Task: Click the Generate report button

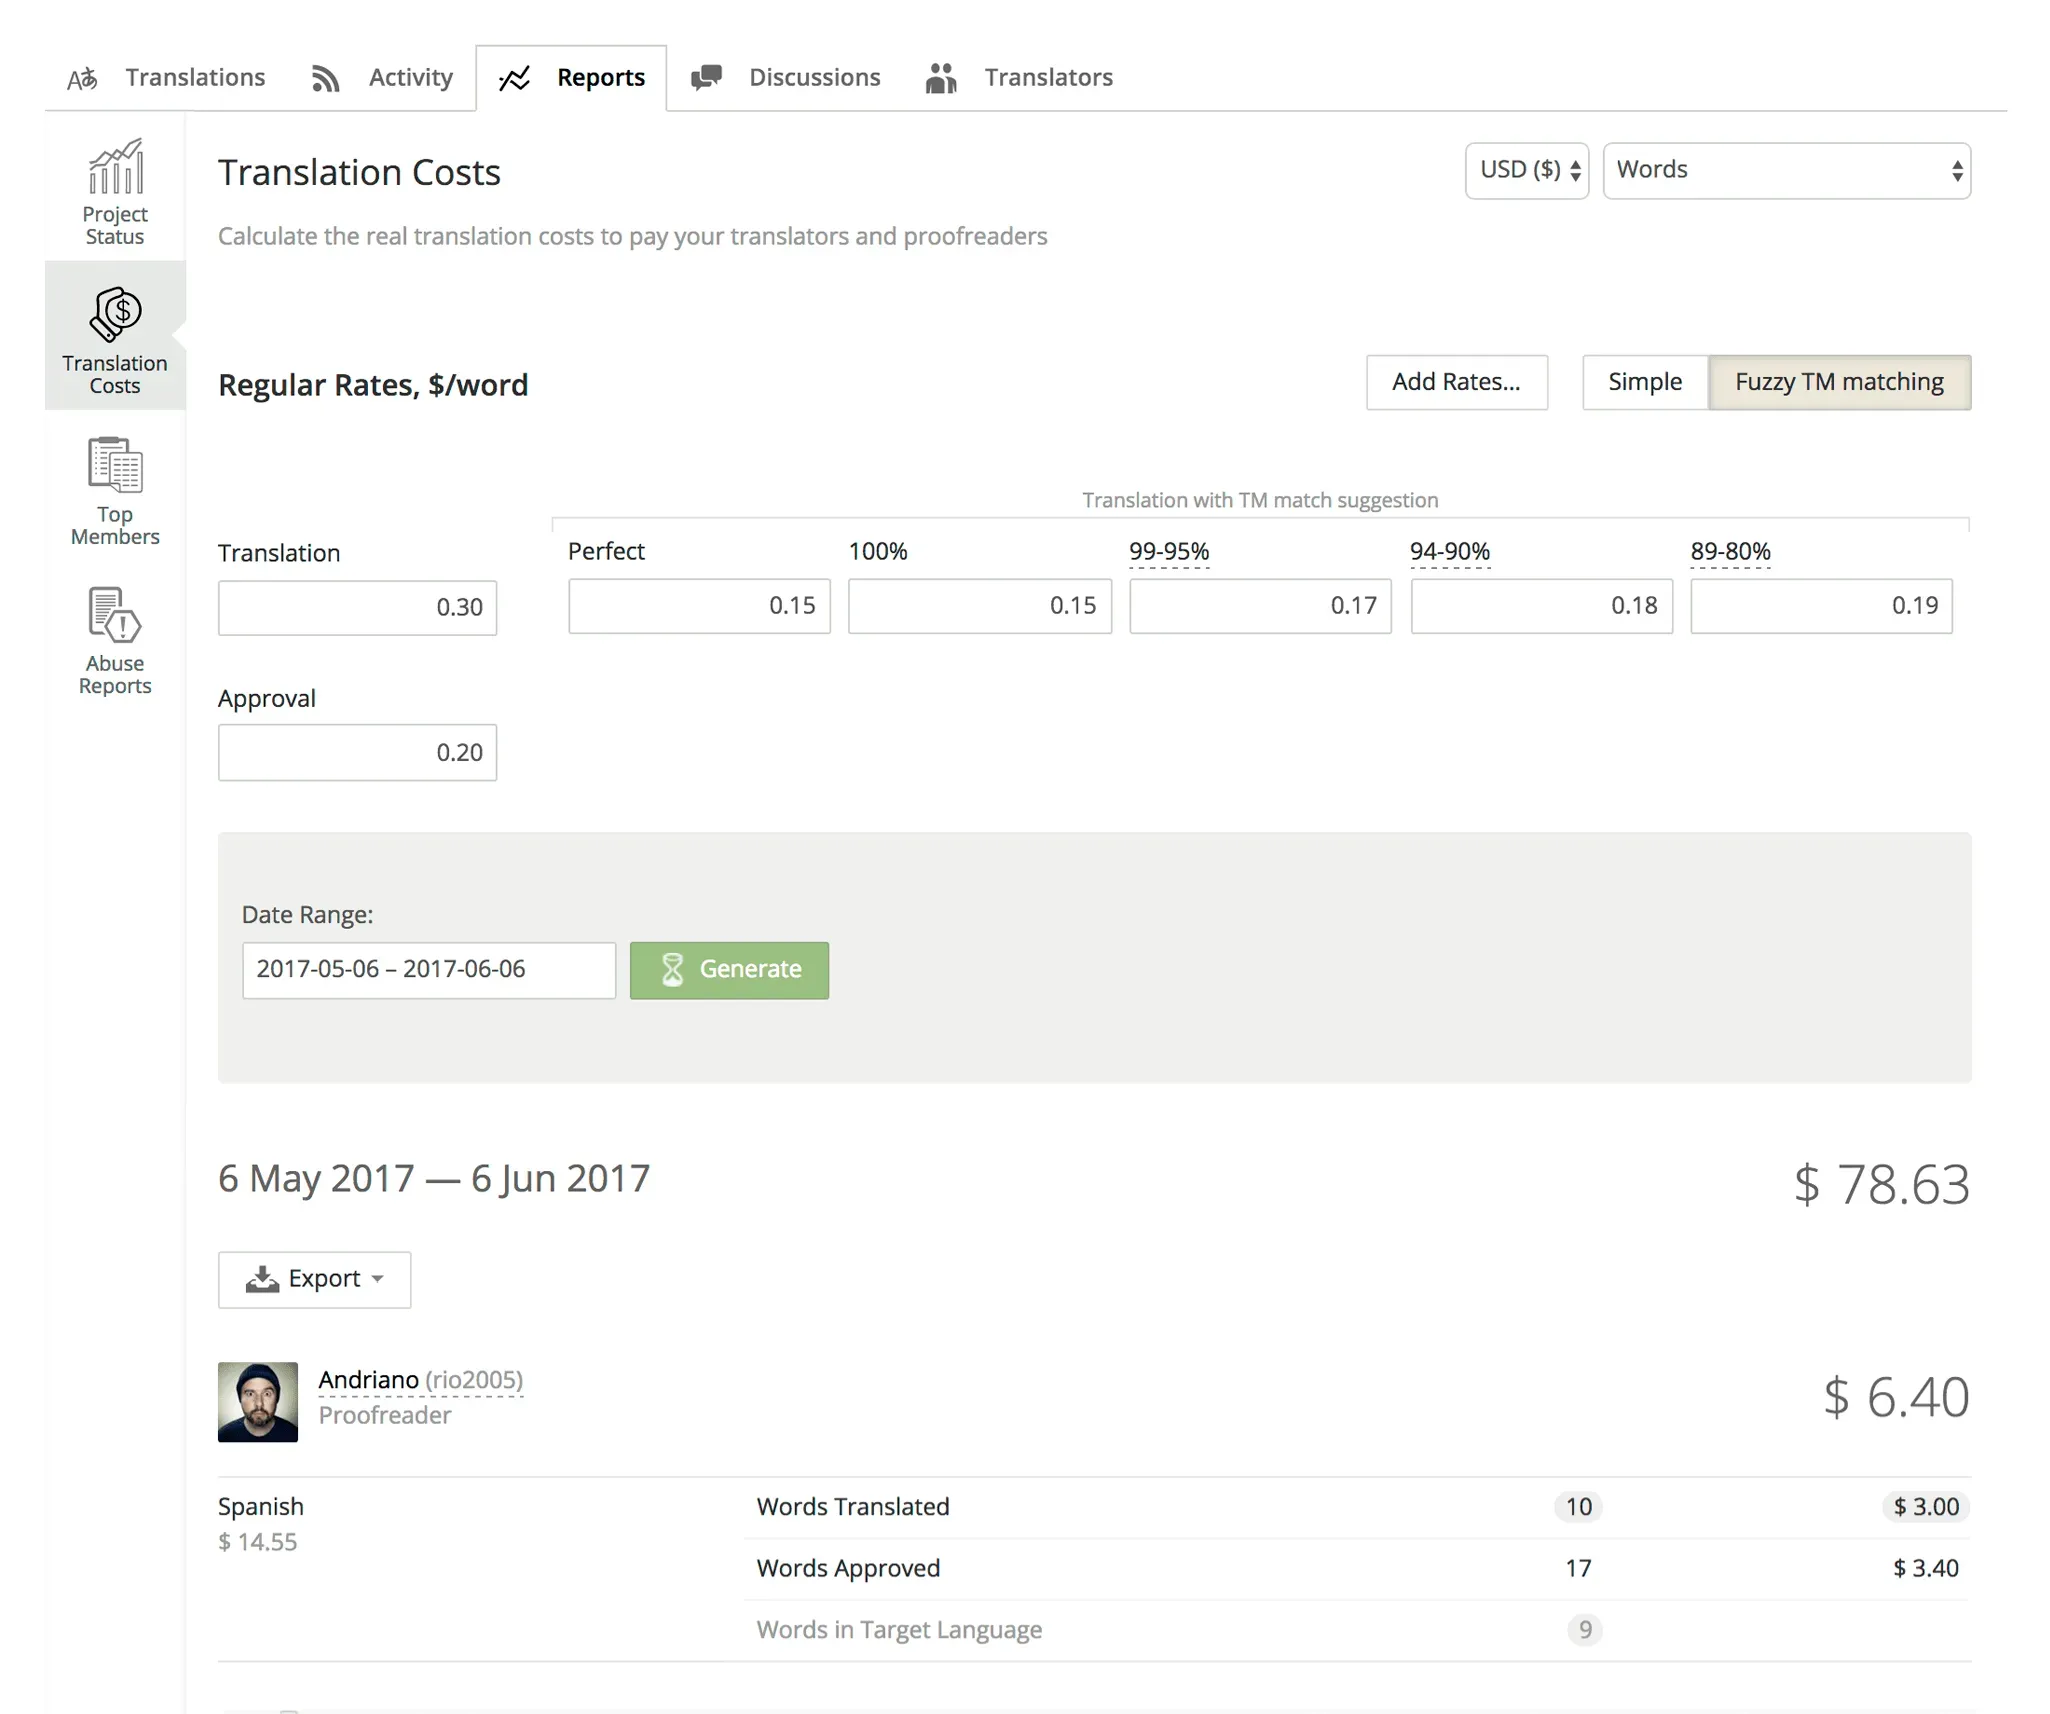Action: tap(730, 968)
